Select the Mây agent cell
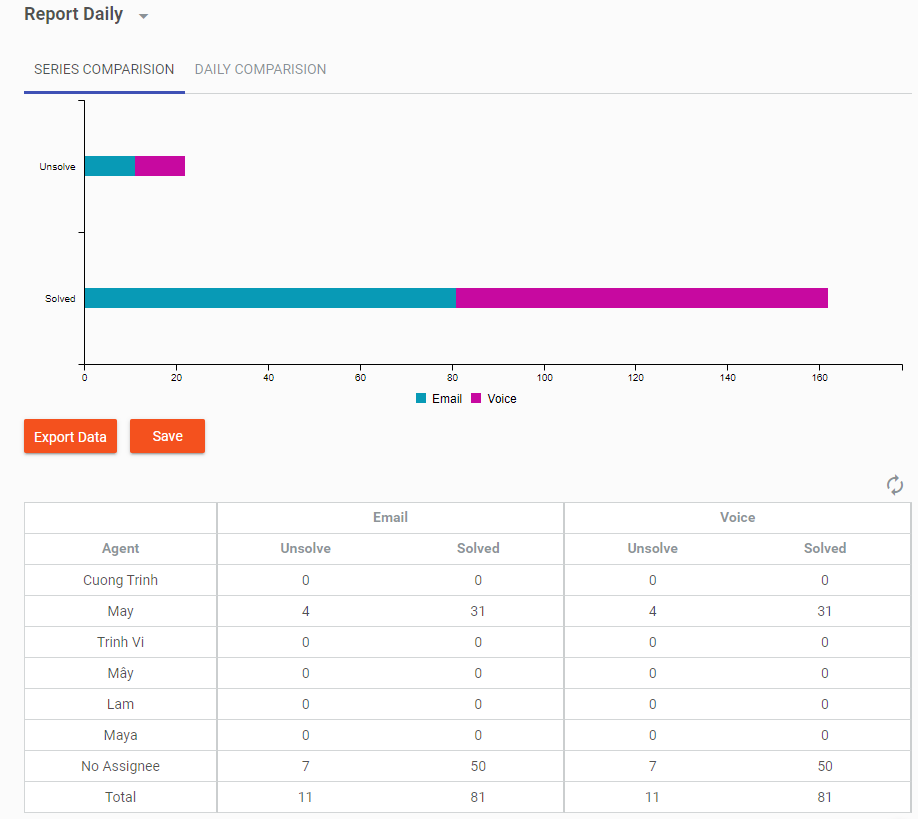Viewport: 918px width, 819px height. pos(121,673)
